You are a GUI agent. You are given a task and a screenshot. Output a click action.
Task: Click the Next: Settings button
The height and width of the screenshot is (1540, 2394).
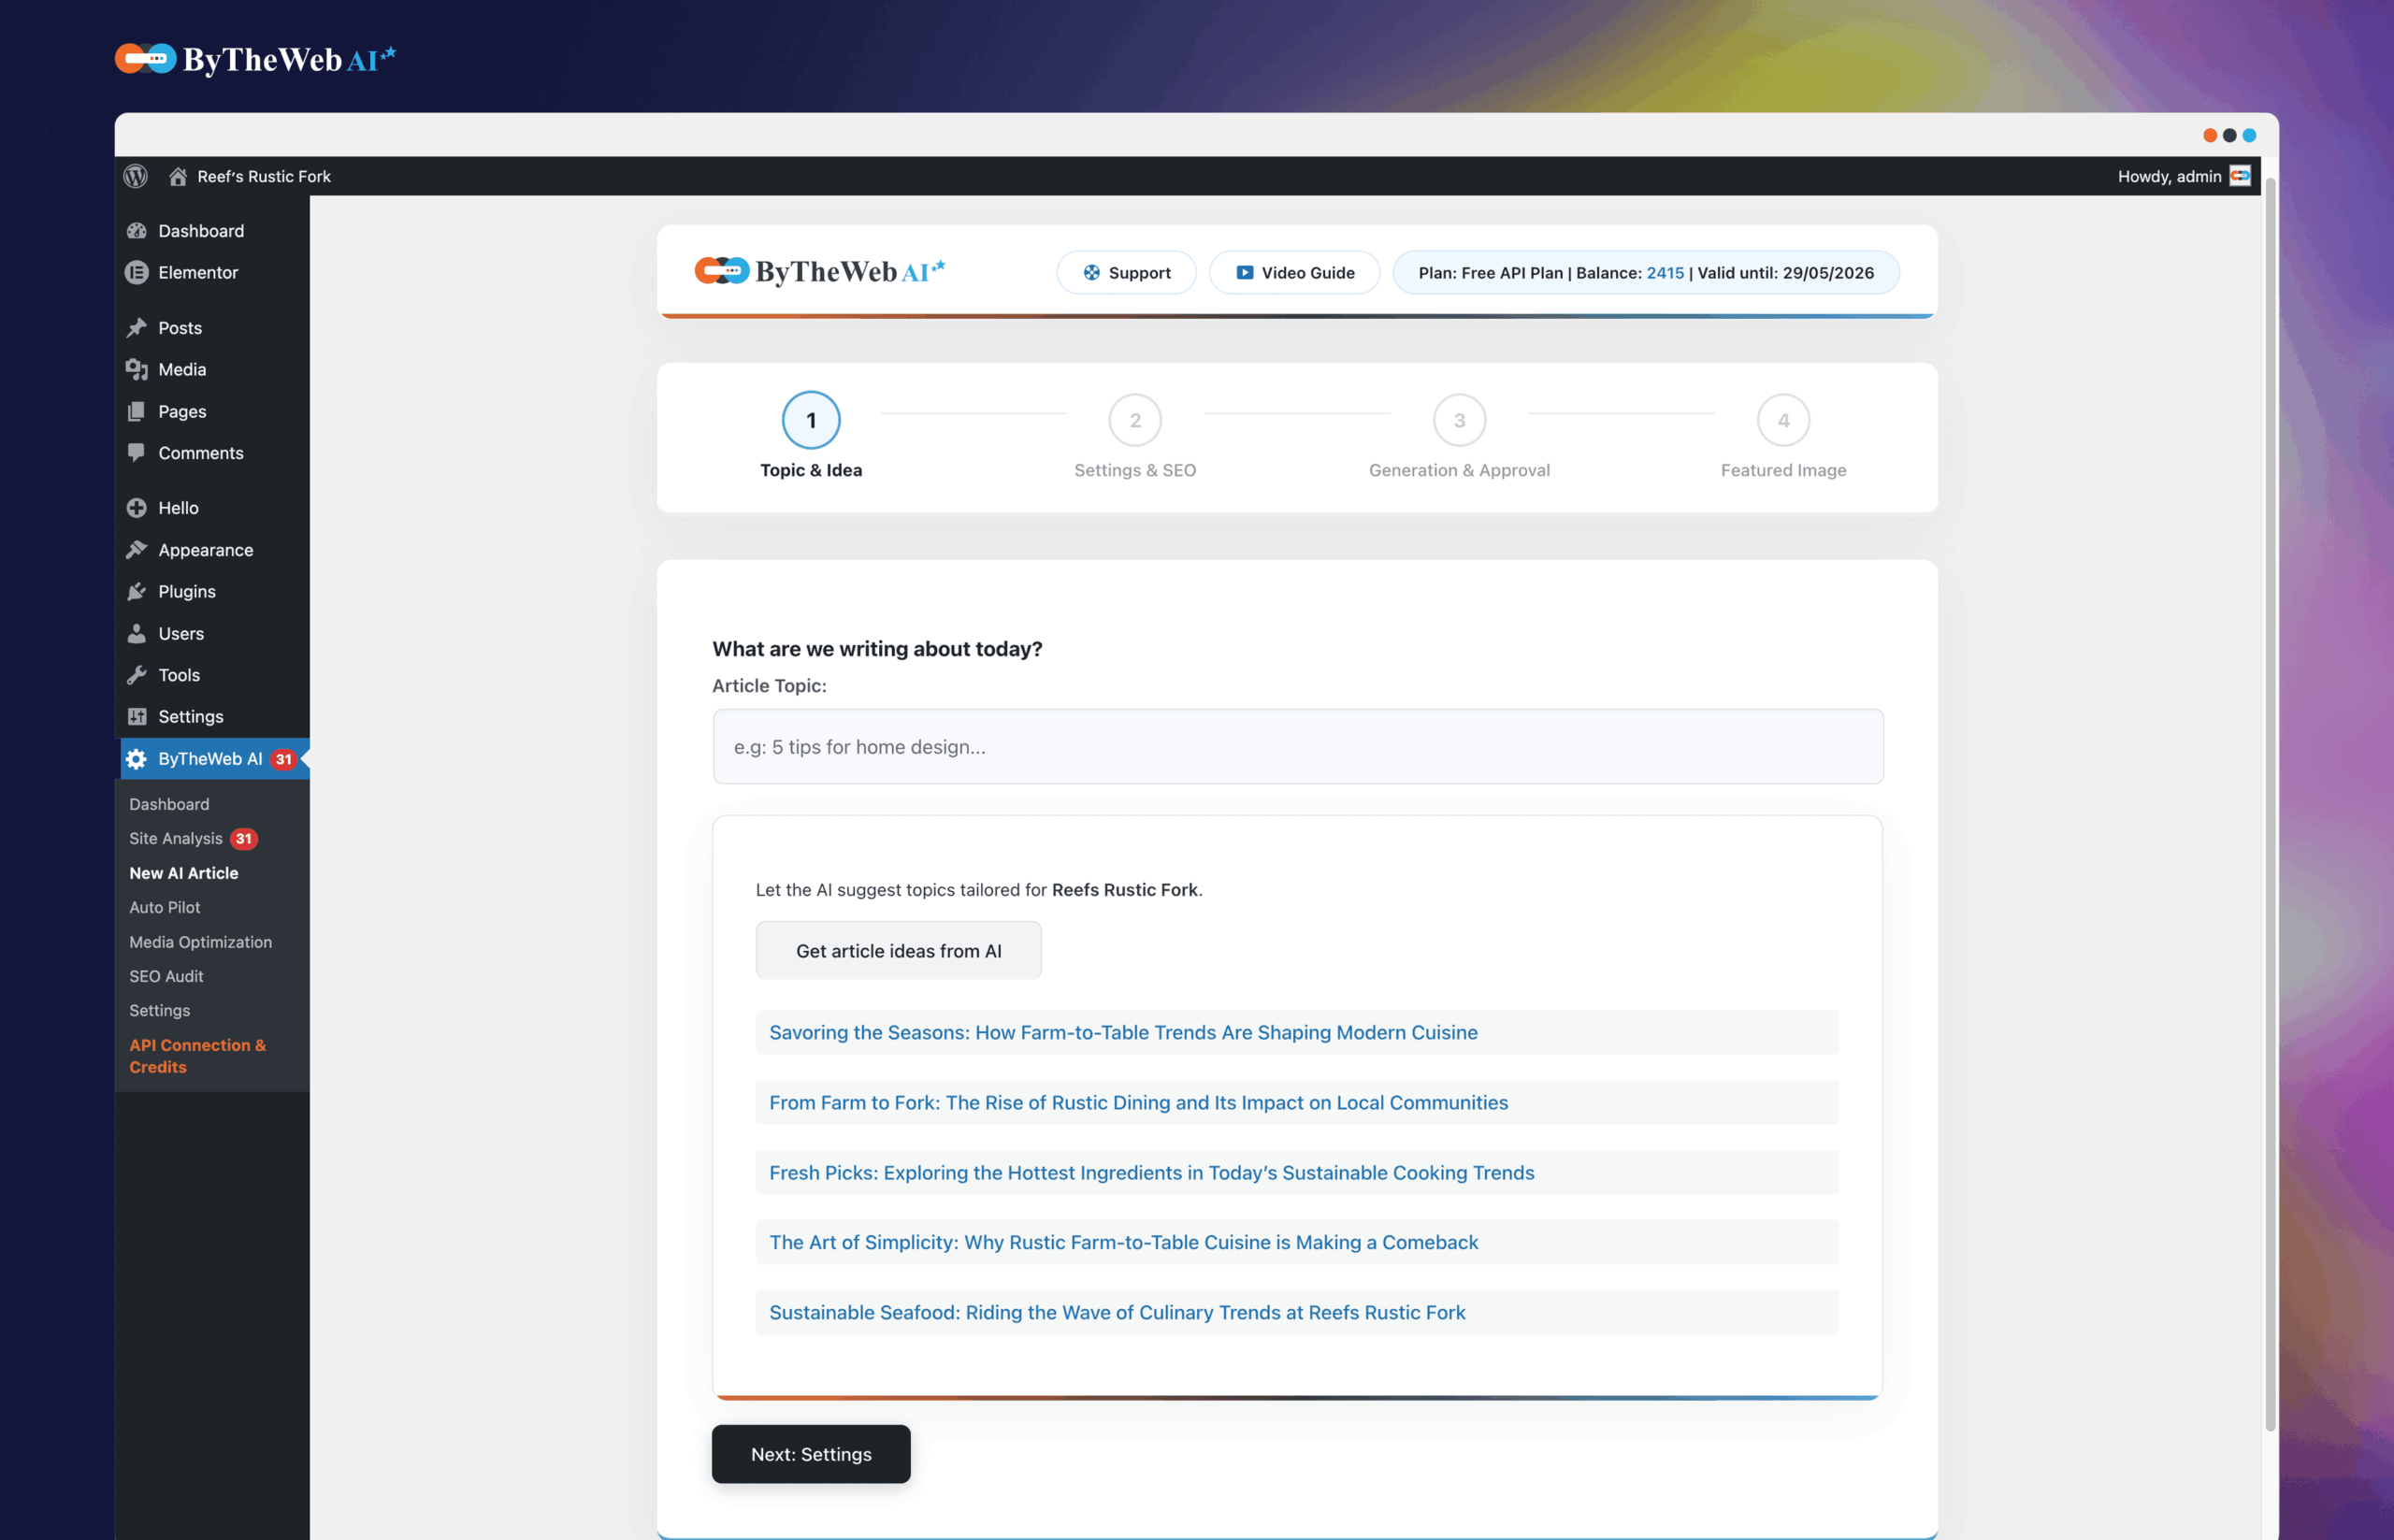point(811,1454)
